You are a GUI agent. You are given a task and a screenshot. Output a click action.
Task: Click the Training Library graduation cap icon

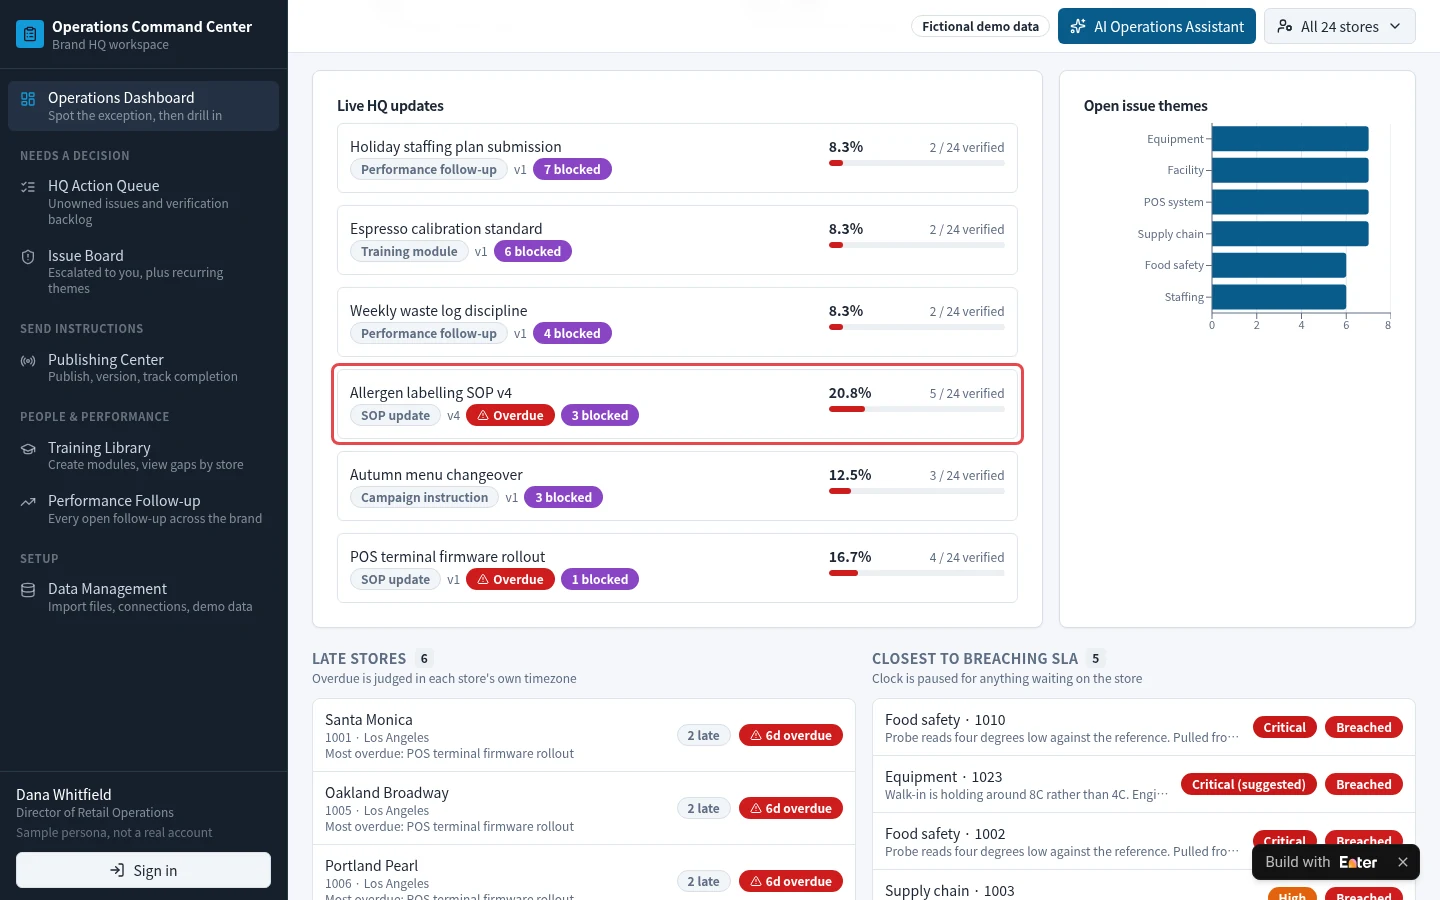pos(28,449)
